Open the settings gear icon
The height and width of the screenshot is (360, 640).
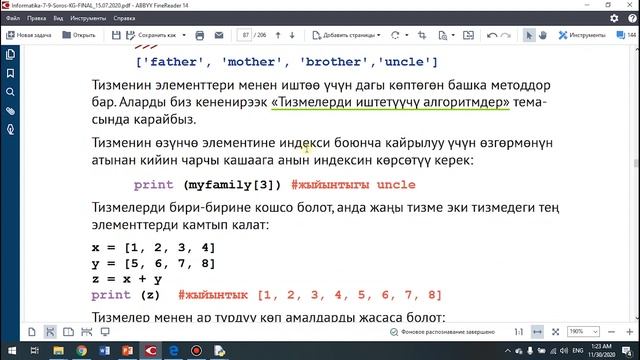tap(614, 18)
